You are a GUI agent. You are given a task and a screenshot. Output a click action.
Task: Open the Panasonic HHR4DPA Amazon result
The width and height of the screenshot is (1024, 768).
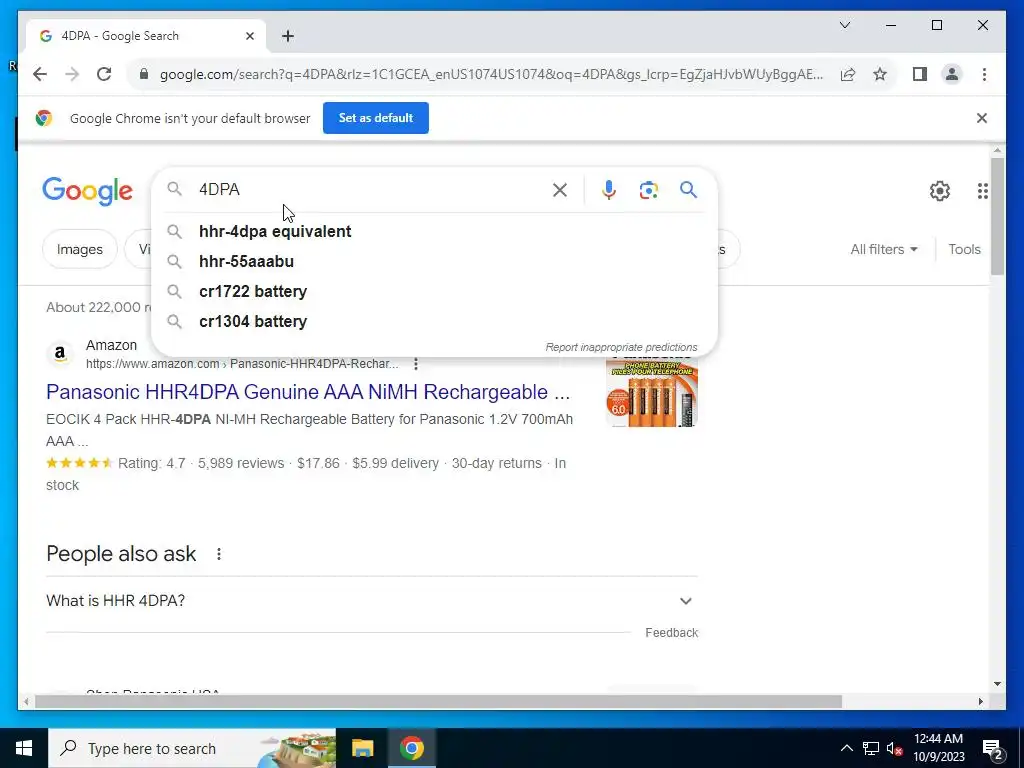[x=308, y=392]
